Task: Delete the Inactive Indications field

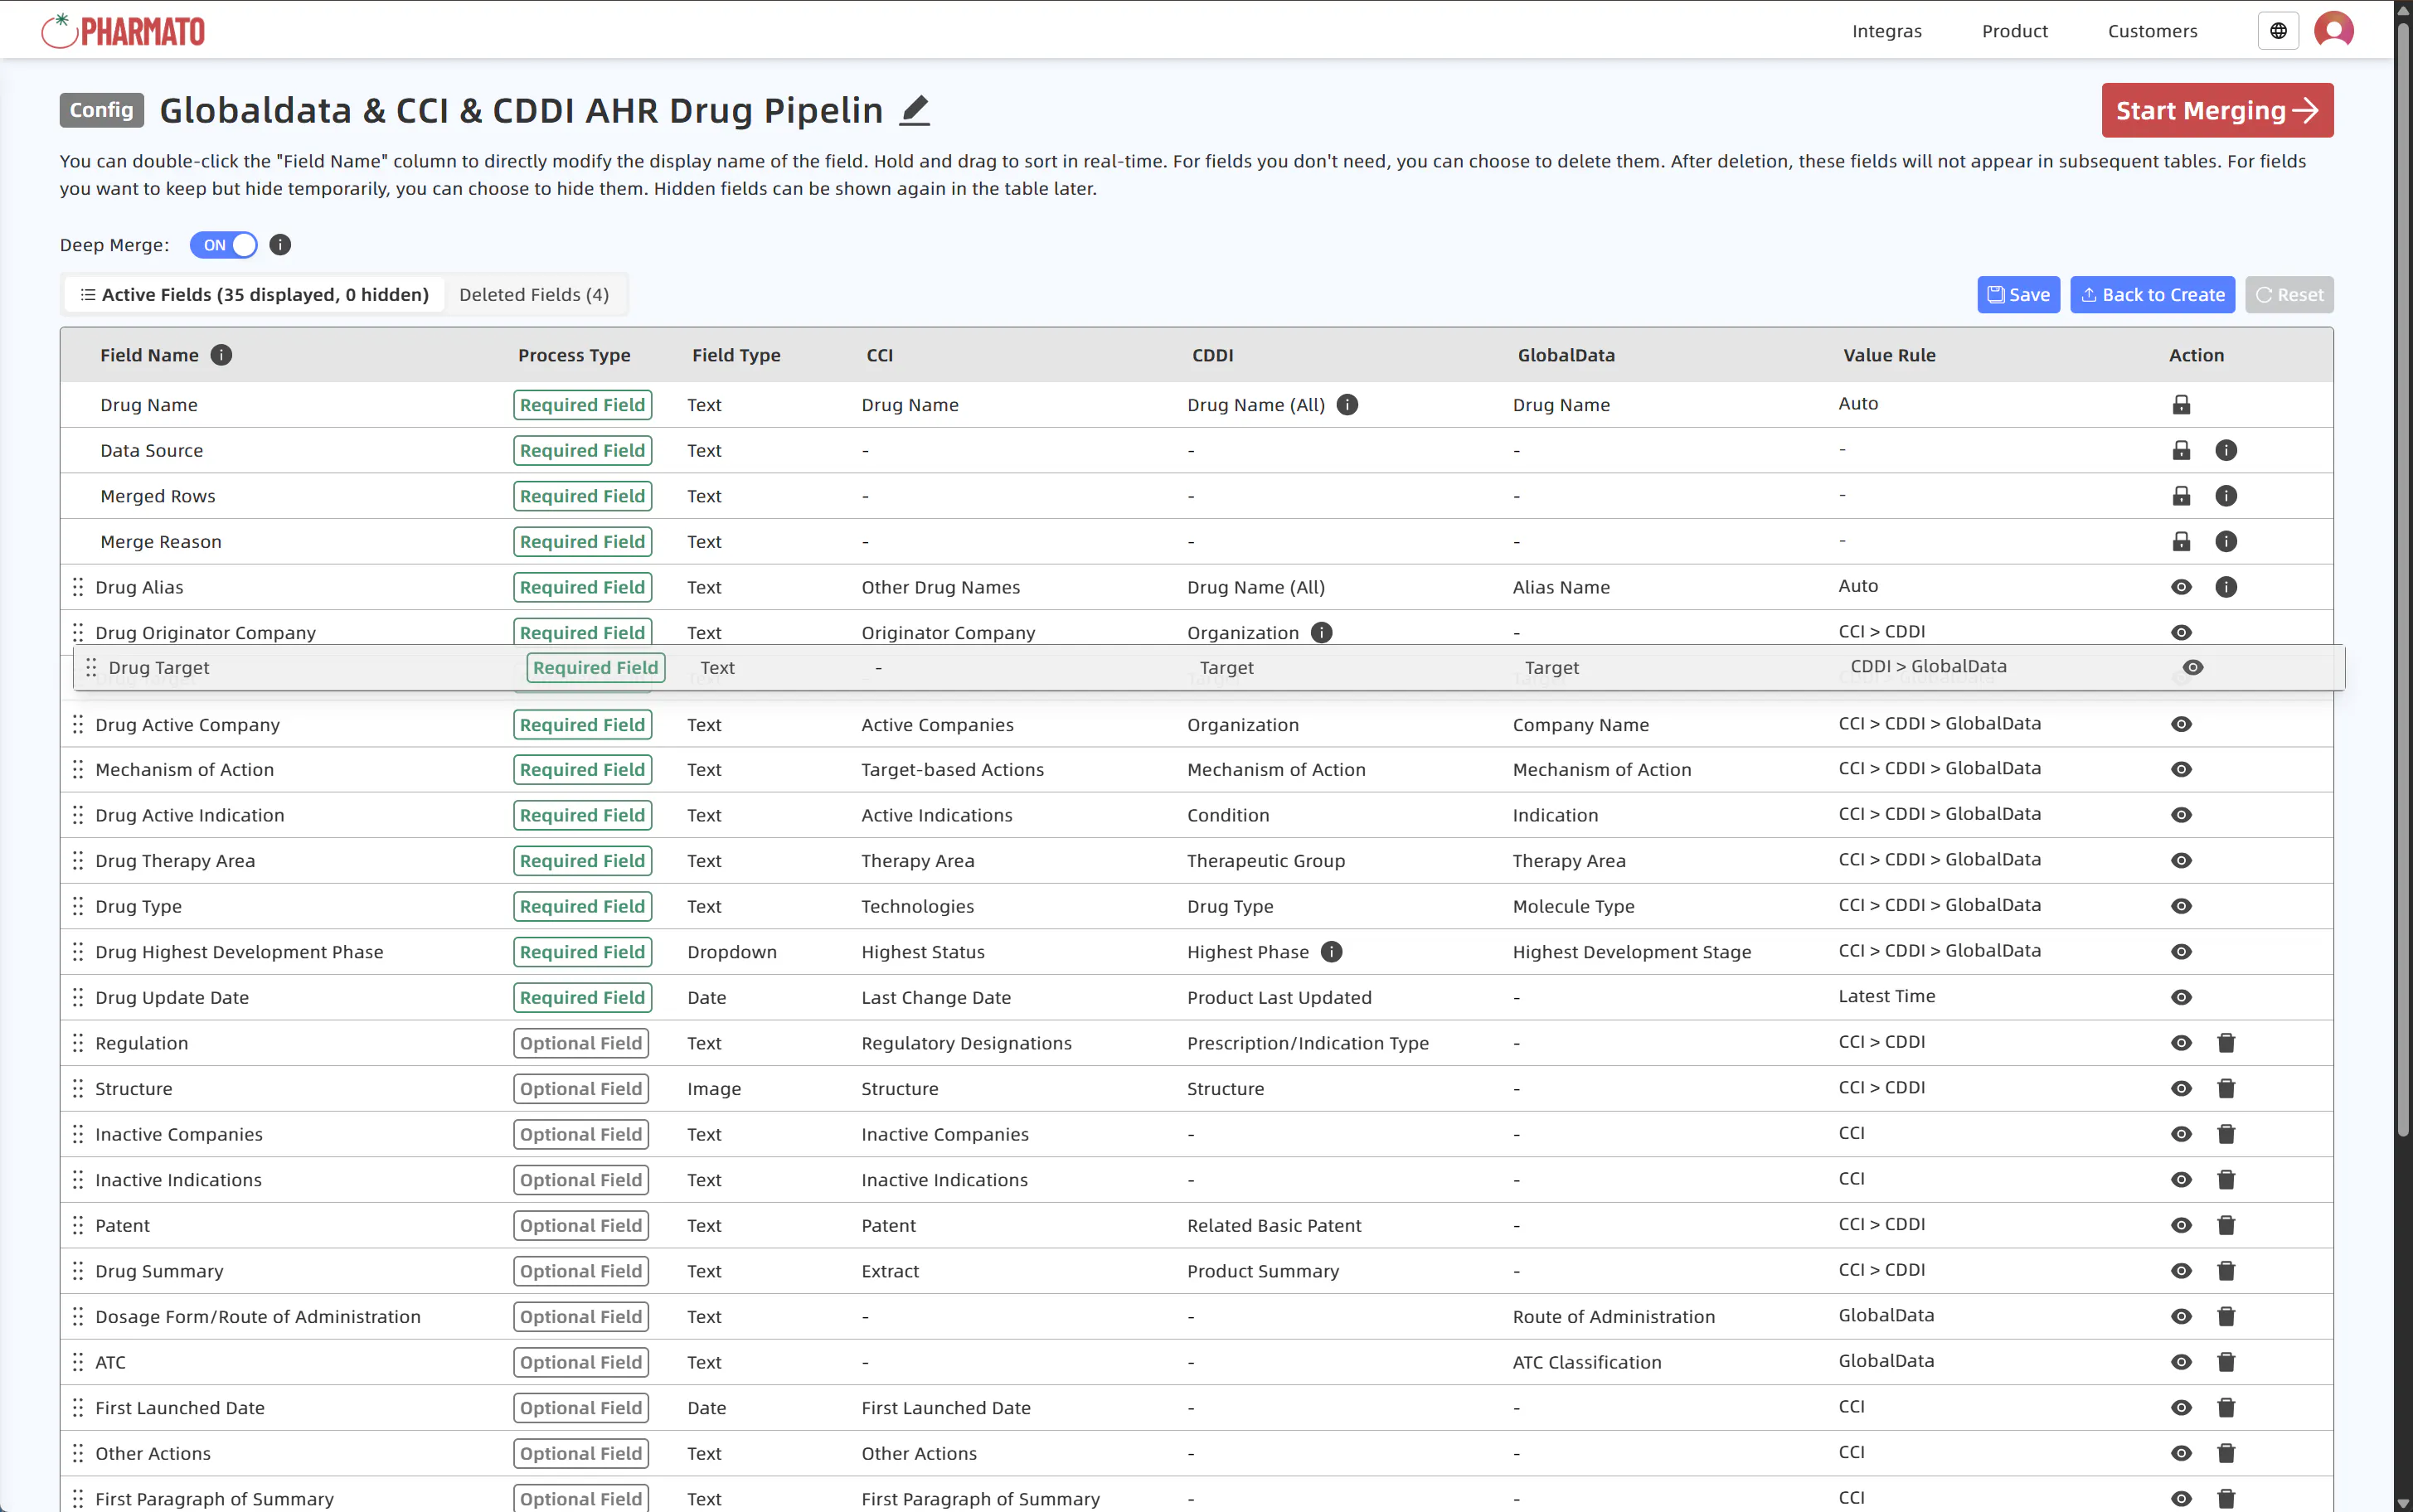Action: click(2226, 1180)
